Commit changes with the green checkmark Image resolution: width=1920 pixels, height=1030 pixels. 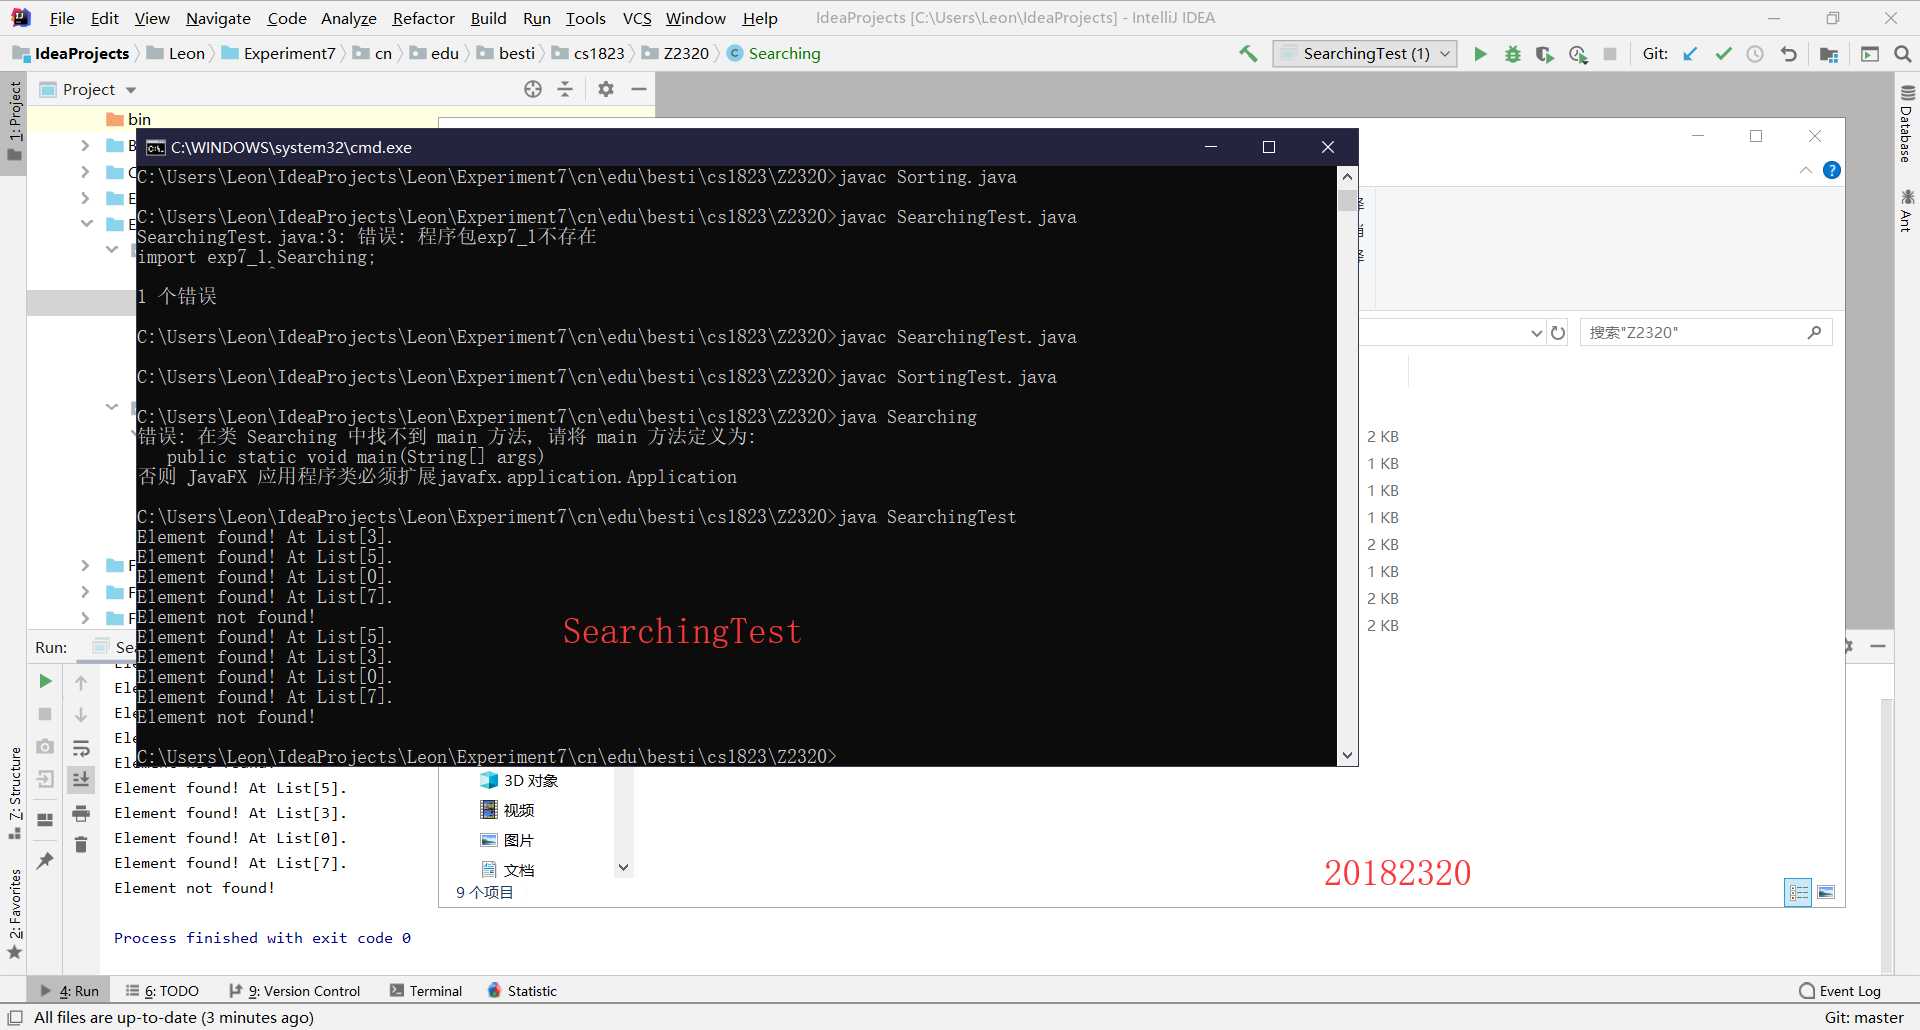[1723, 54]
